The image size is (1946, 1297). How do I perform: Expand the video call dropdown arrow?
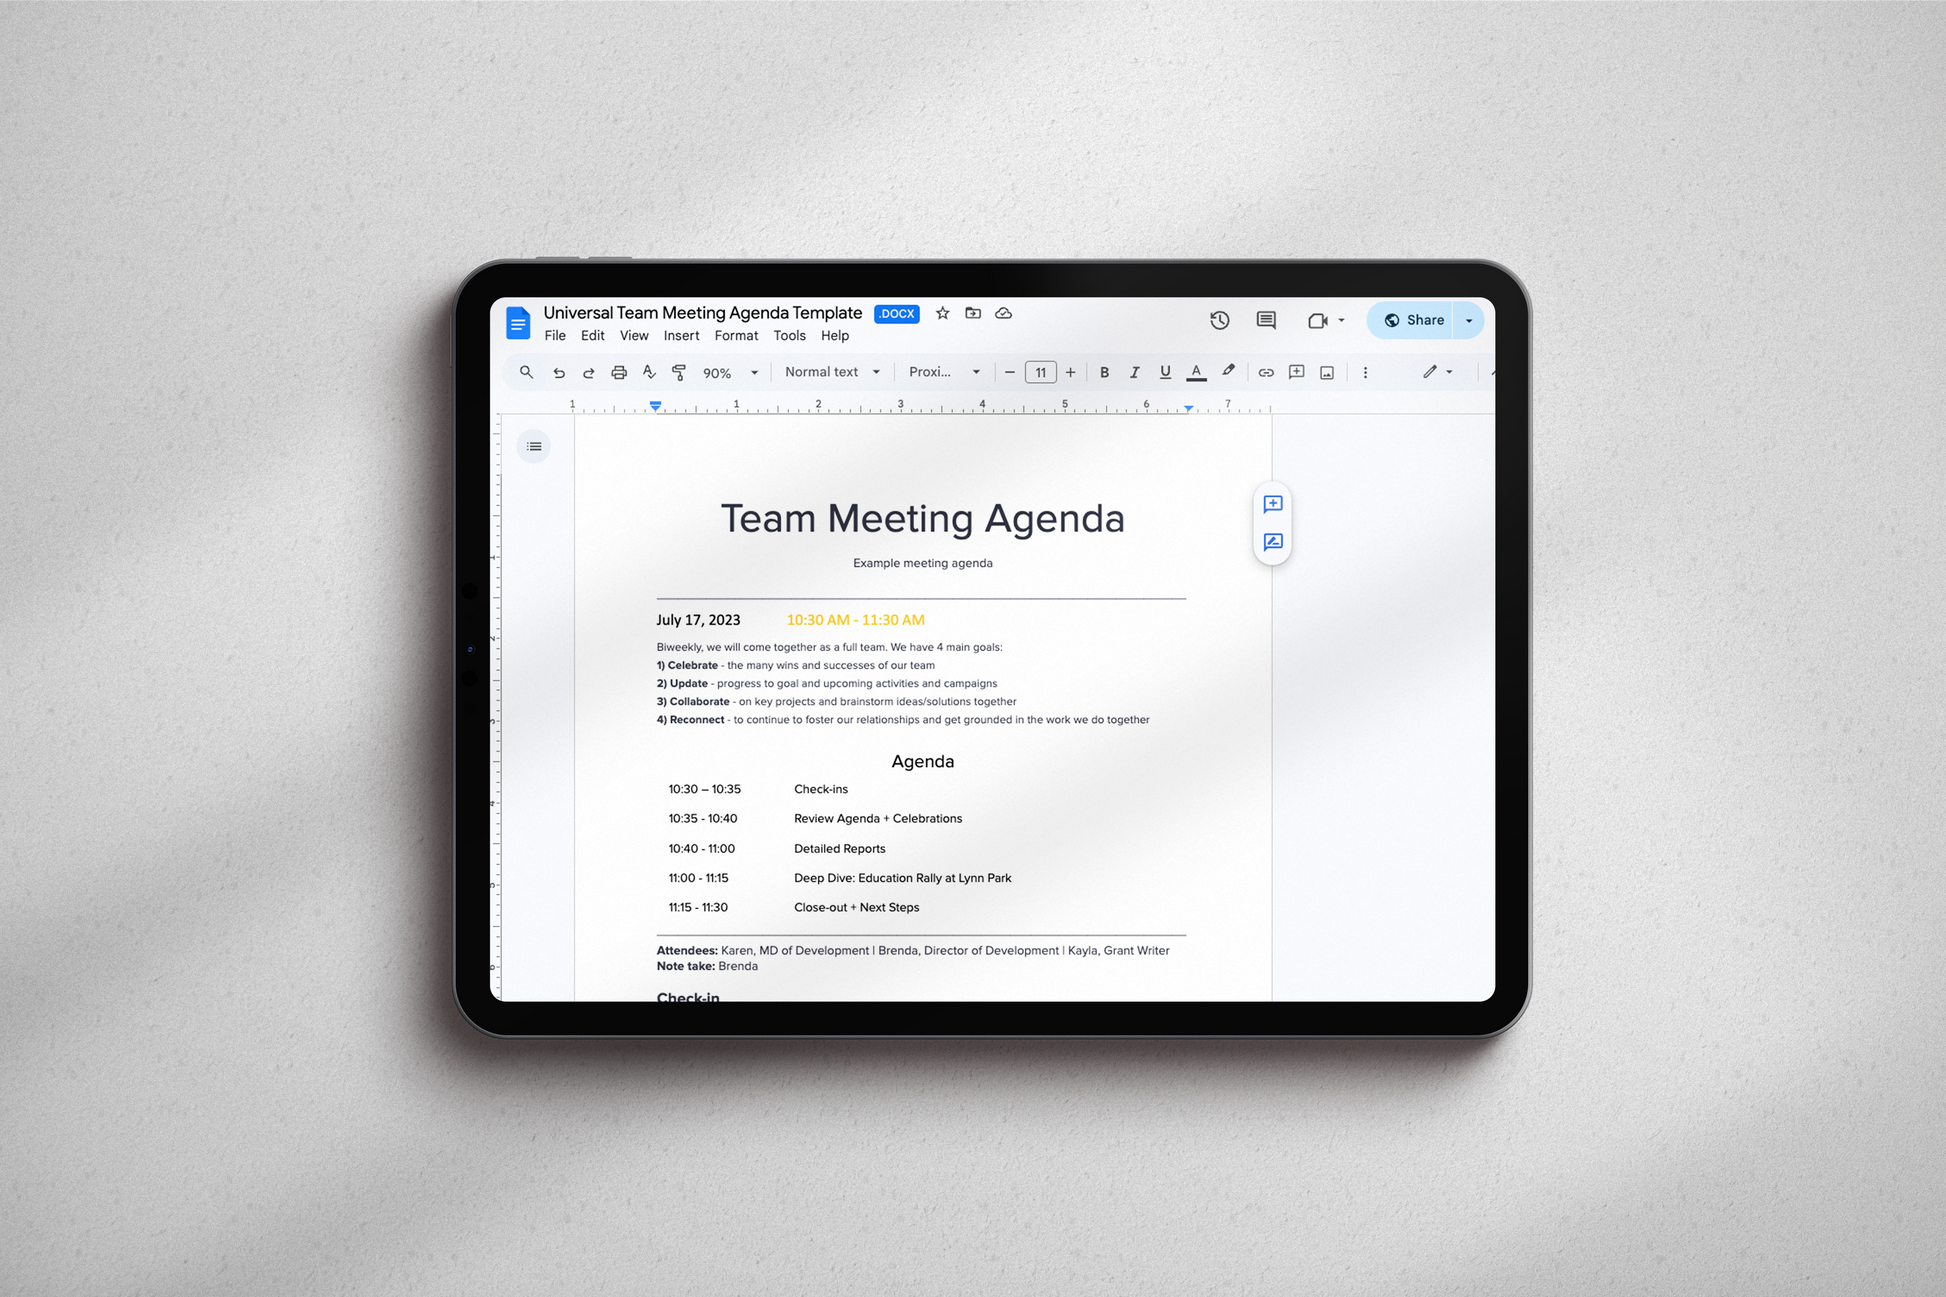[x=1342, y=320]
